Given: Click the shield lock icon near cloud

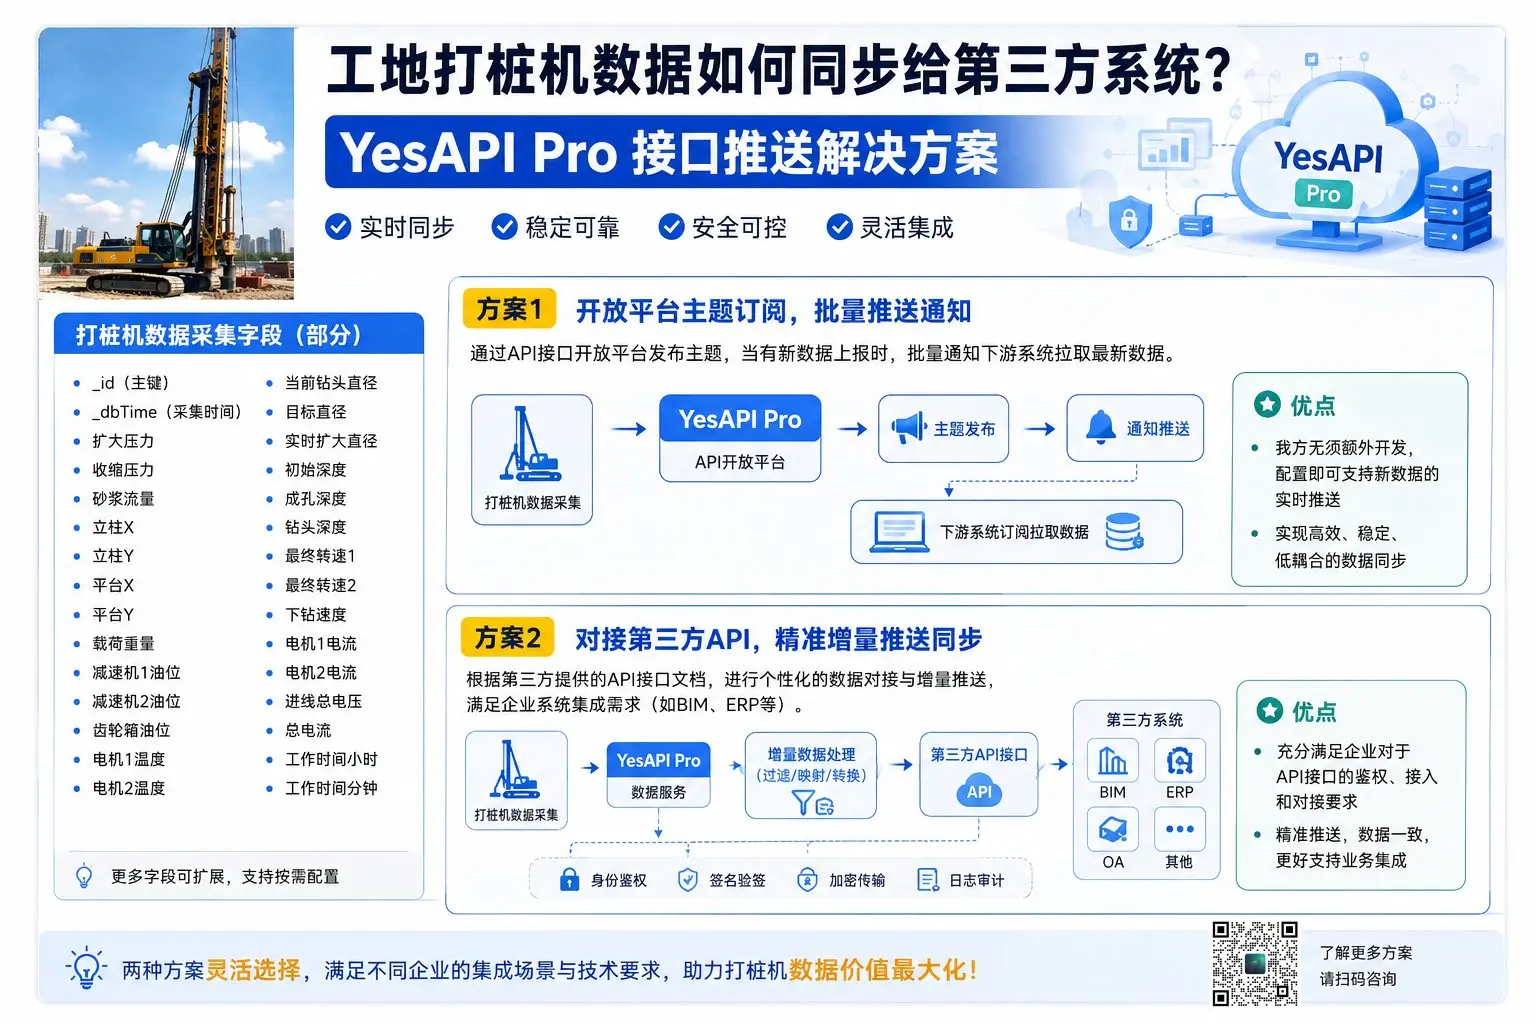Looking at the screenshot, I should coord(1130,220).
